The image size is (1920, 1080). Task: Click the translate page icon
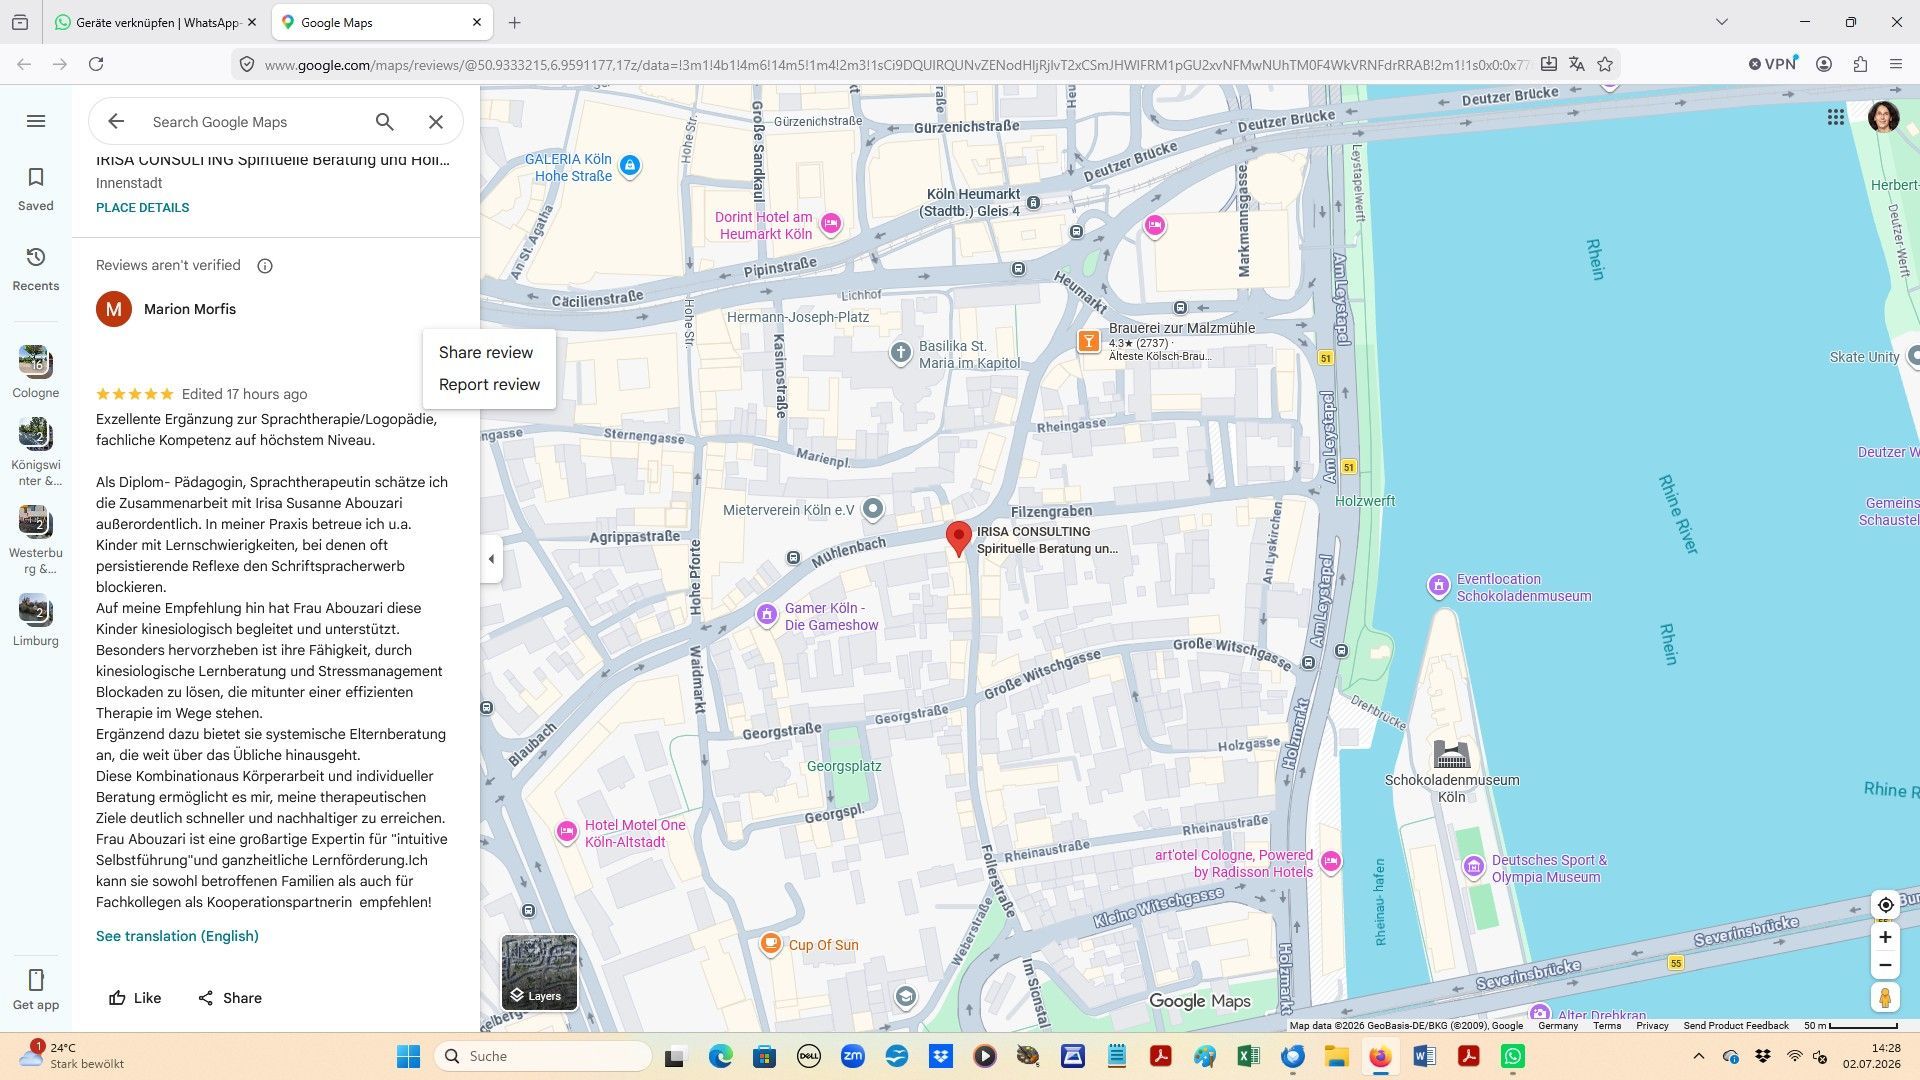point(1577,64)
